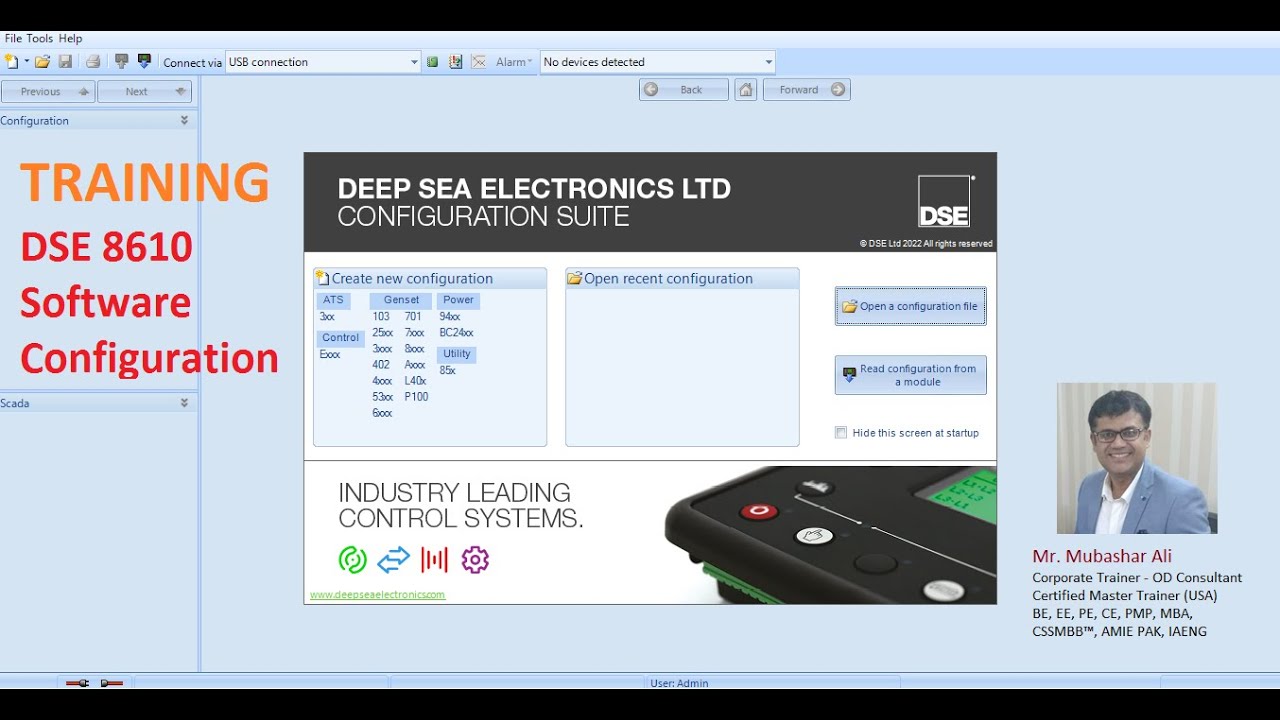Expand the Scada panel section
The height and width of the screenshot is (720, 1280).
184,403
